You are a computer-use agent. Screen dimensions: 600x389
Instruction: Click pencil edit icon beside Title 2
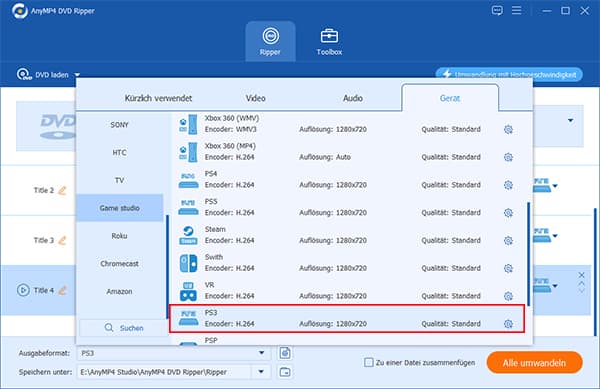tap(62, 190)
